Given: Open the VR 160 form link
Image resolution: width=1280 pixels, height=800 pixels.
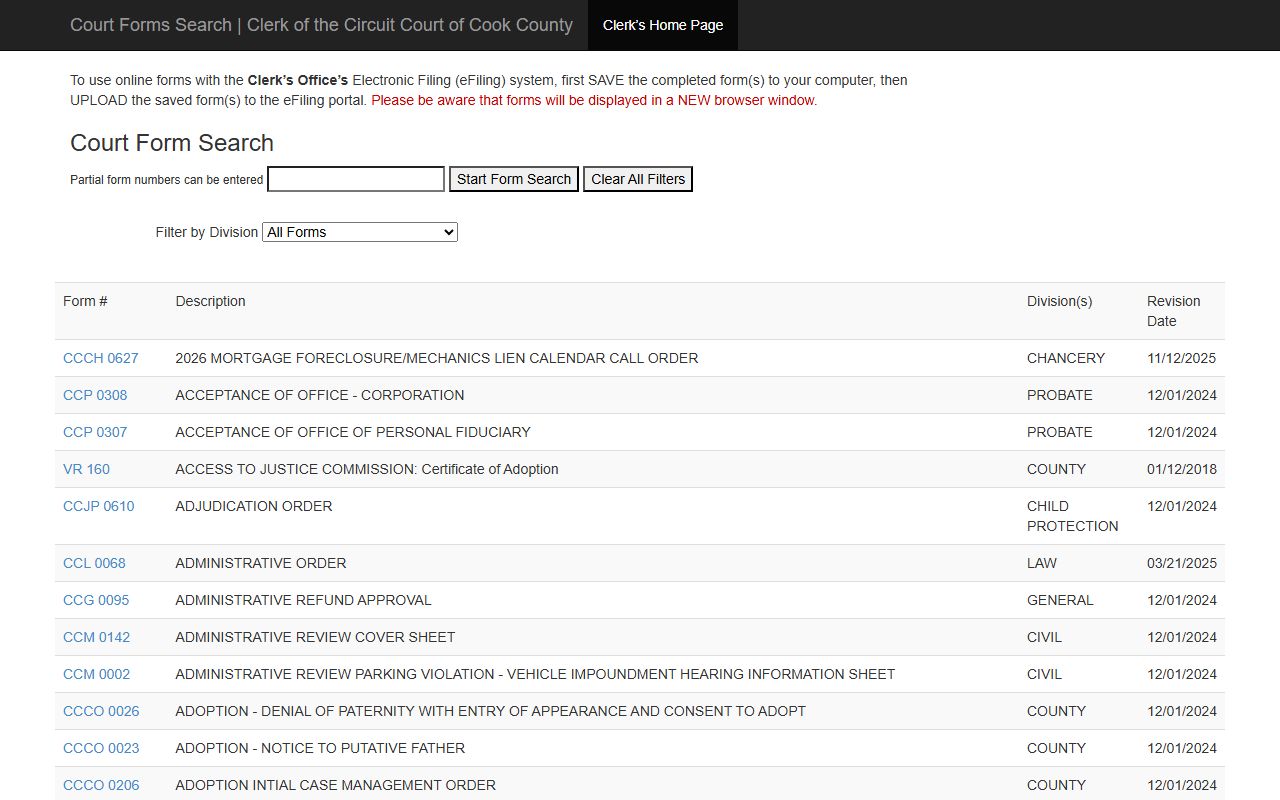Looking at the screenshot, I should [x=86, y=469].
